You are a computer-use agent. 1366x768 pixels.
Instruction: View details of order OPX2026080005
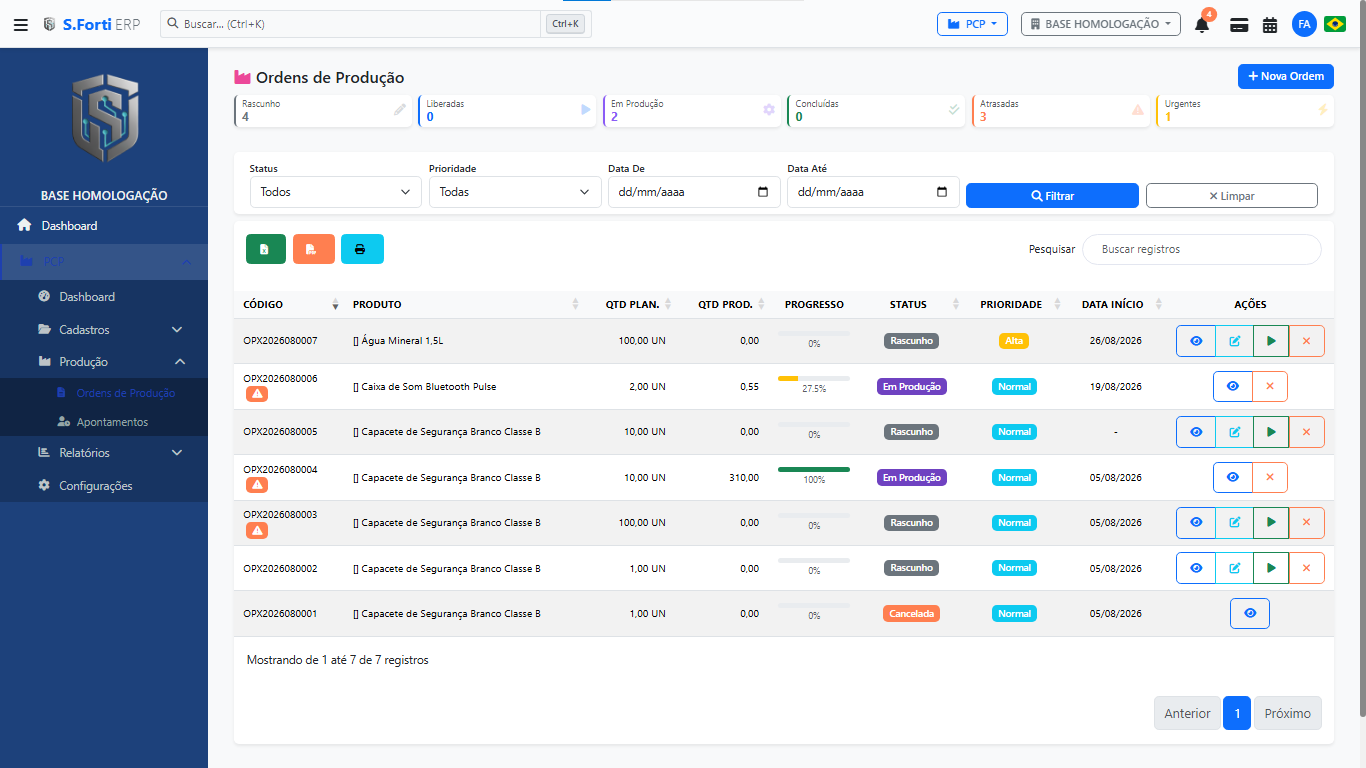(x=1196, y=432)
